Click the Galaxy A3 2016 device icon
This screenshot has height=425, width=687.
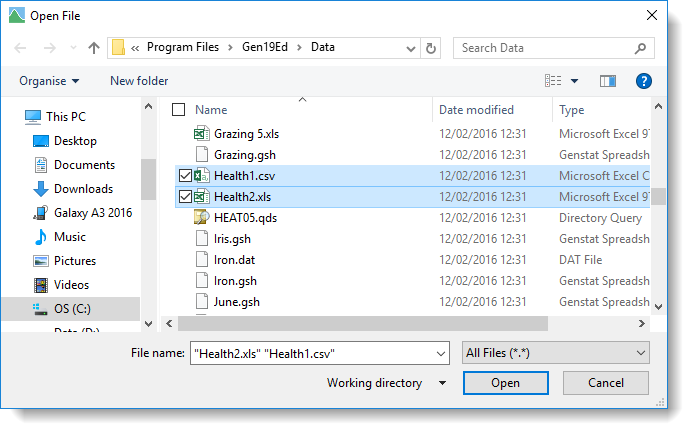41,213
